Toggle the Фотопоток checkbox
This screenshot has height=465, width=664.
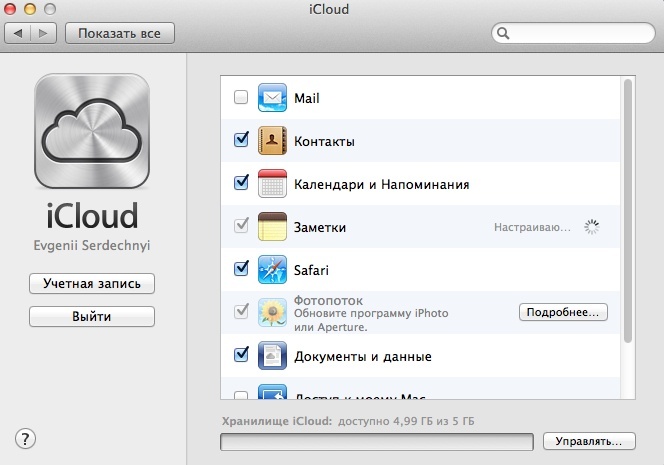tap(241, 311)
